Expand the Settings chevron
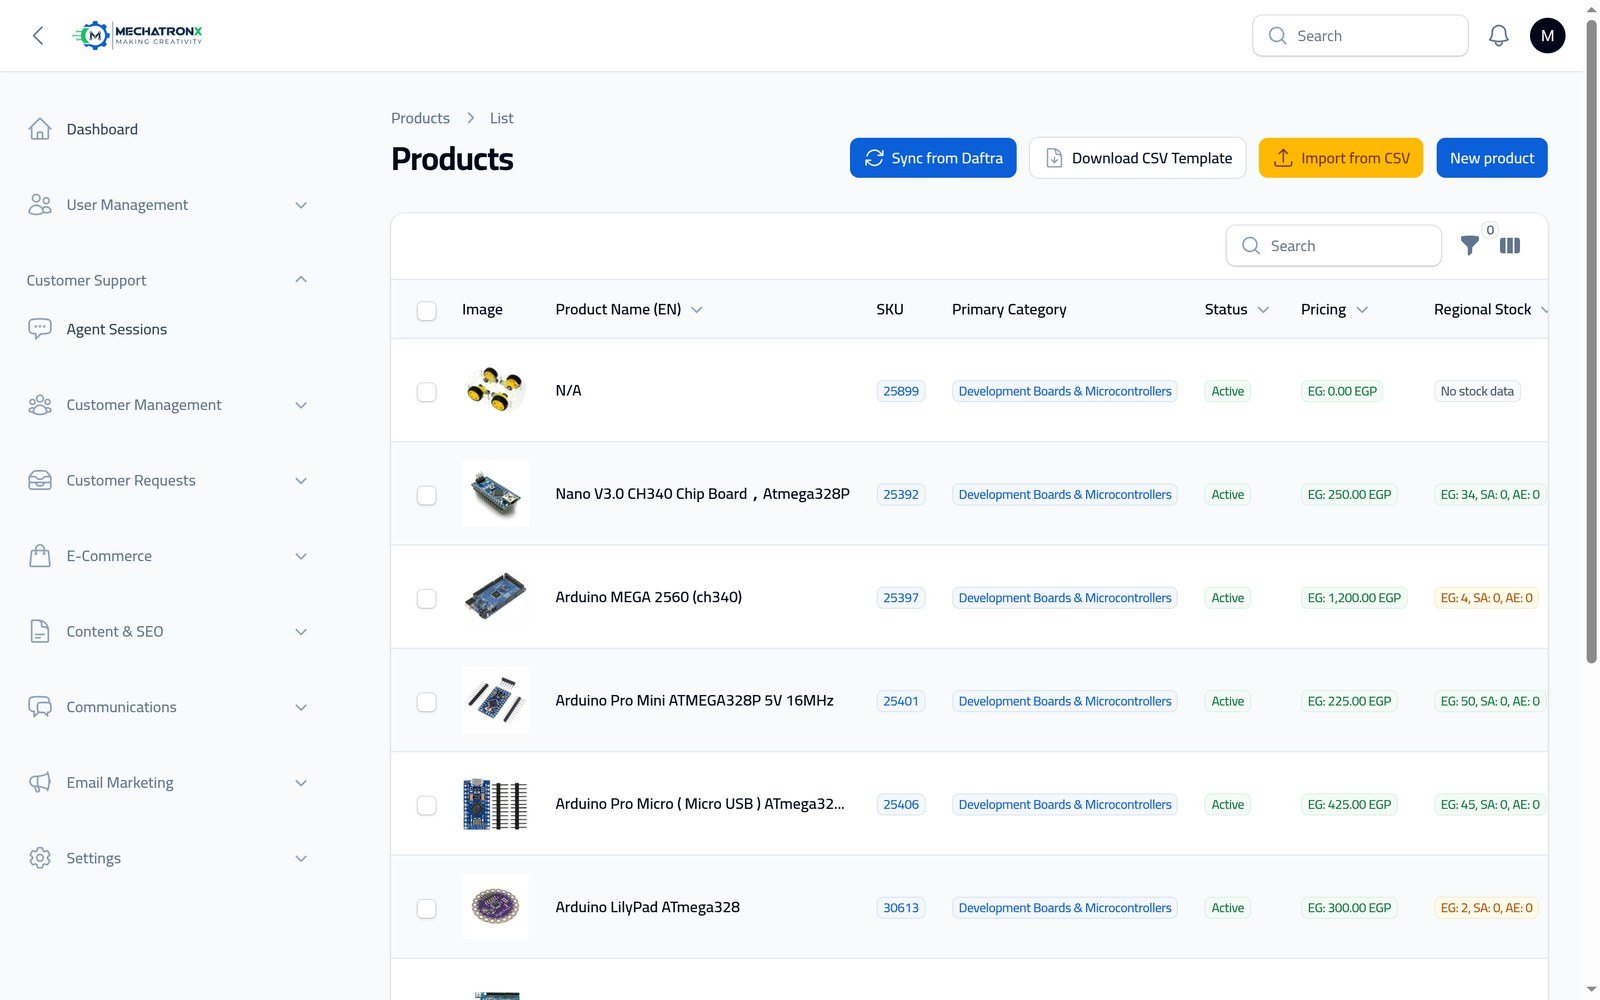 301,858
